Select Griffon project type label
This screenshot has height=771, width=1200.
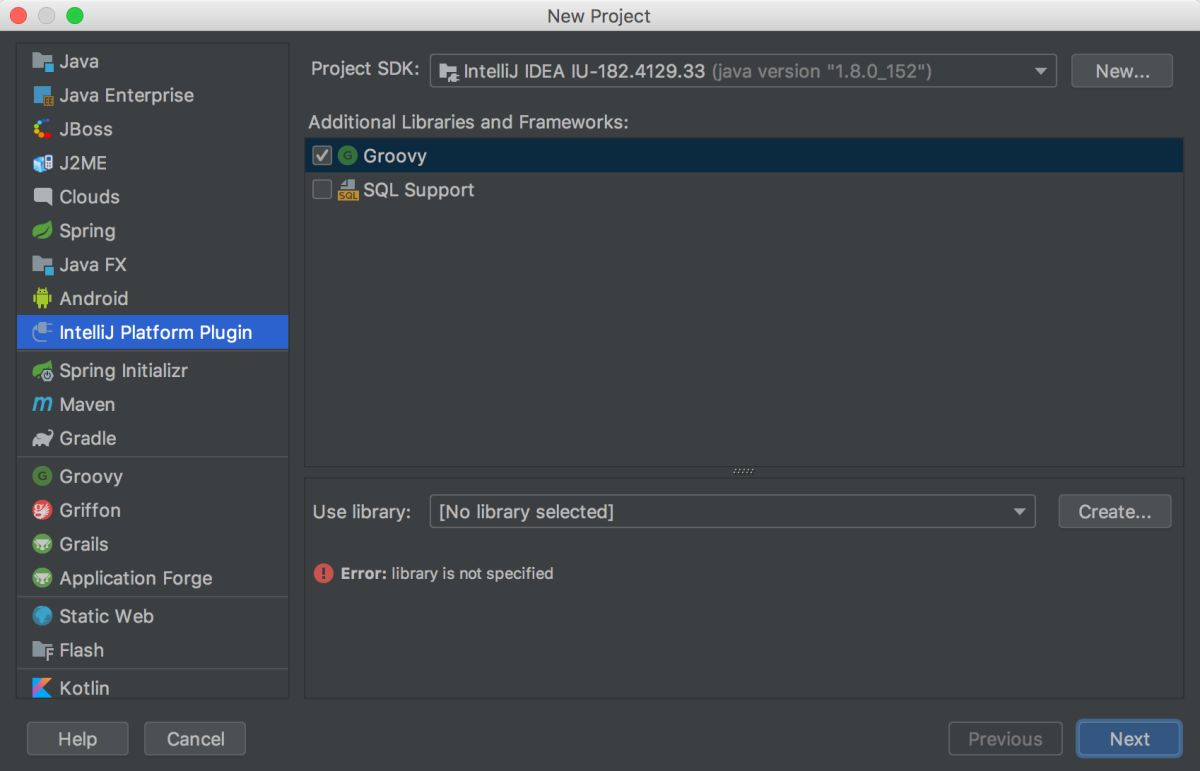(x=90, y=510)
